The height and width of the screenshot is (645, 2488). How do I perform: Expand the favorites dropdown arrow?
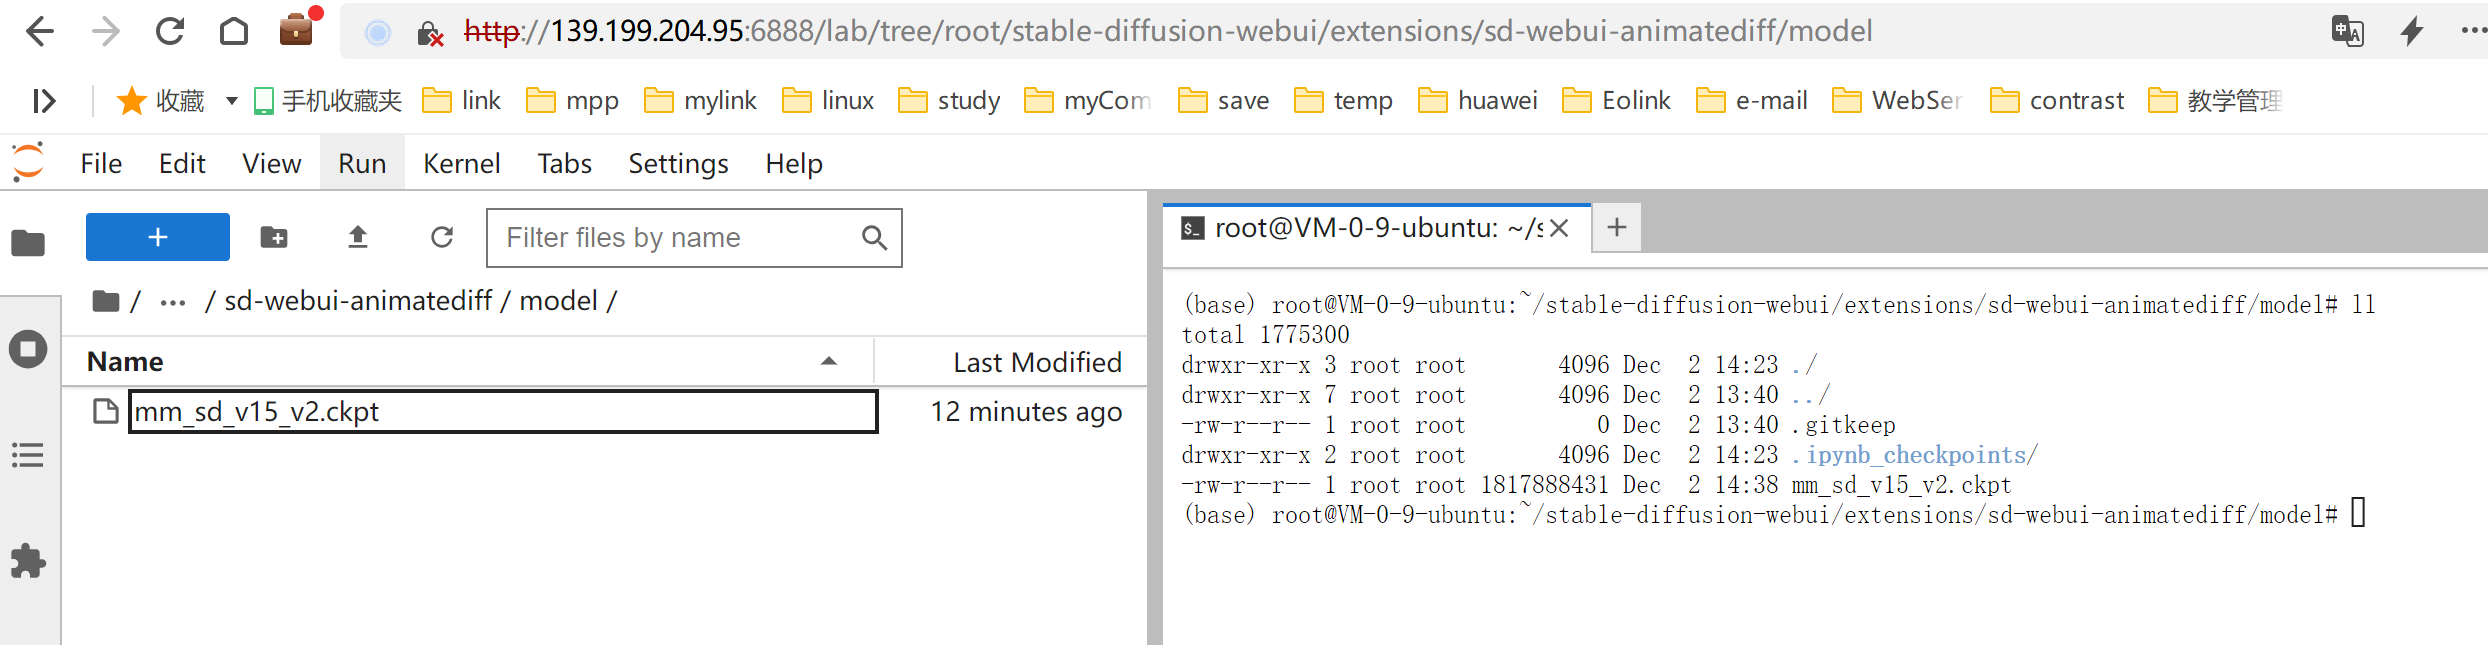(x=231, y=101)
